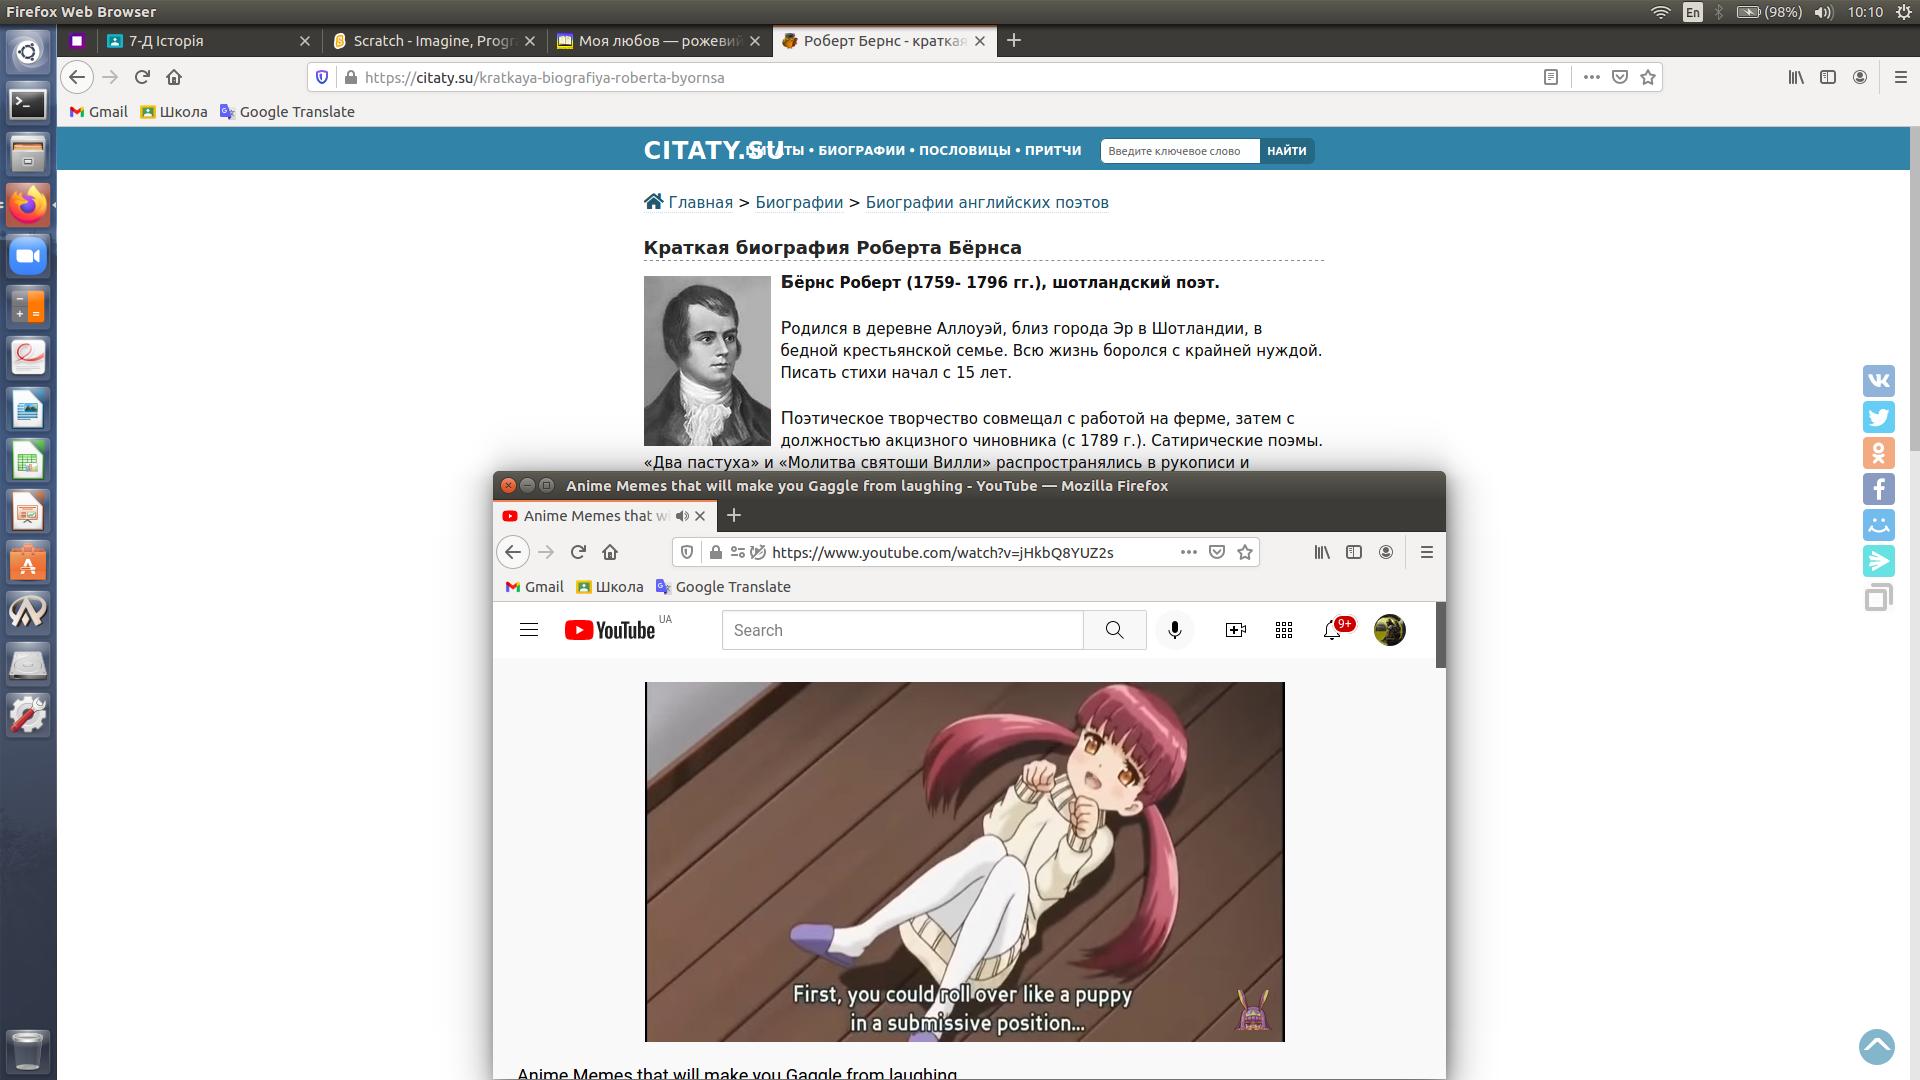
Task: Expand page actions ellipsis in YouTube address bar
Action: tap(1189, 552)
